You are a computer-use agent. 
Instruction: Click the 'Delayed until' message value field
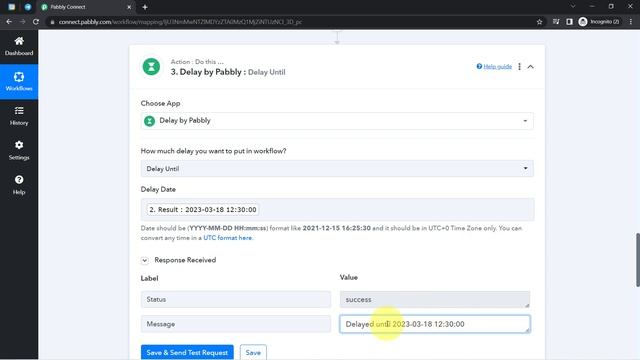[x=435, y=324]
